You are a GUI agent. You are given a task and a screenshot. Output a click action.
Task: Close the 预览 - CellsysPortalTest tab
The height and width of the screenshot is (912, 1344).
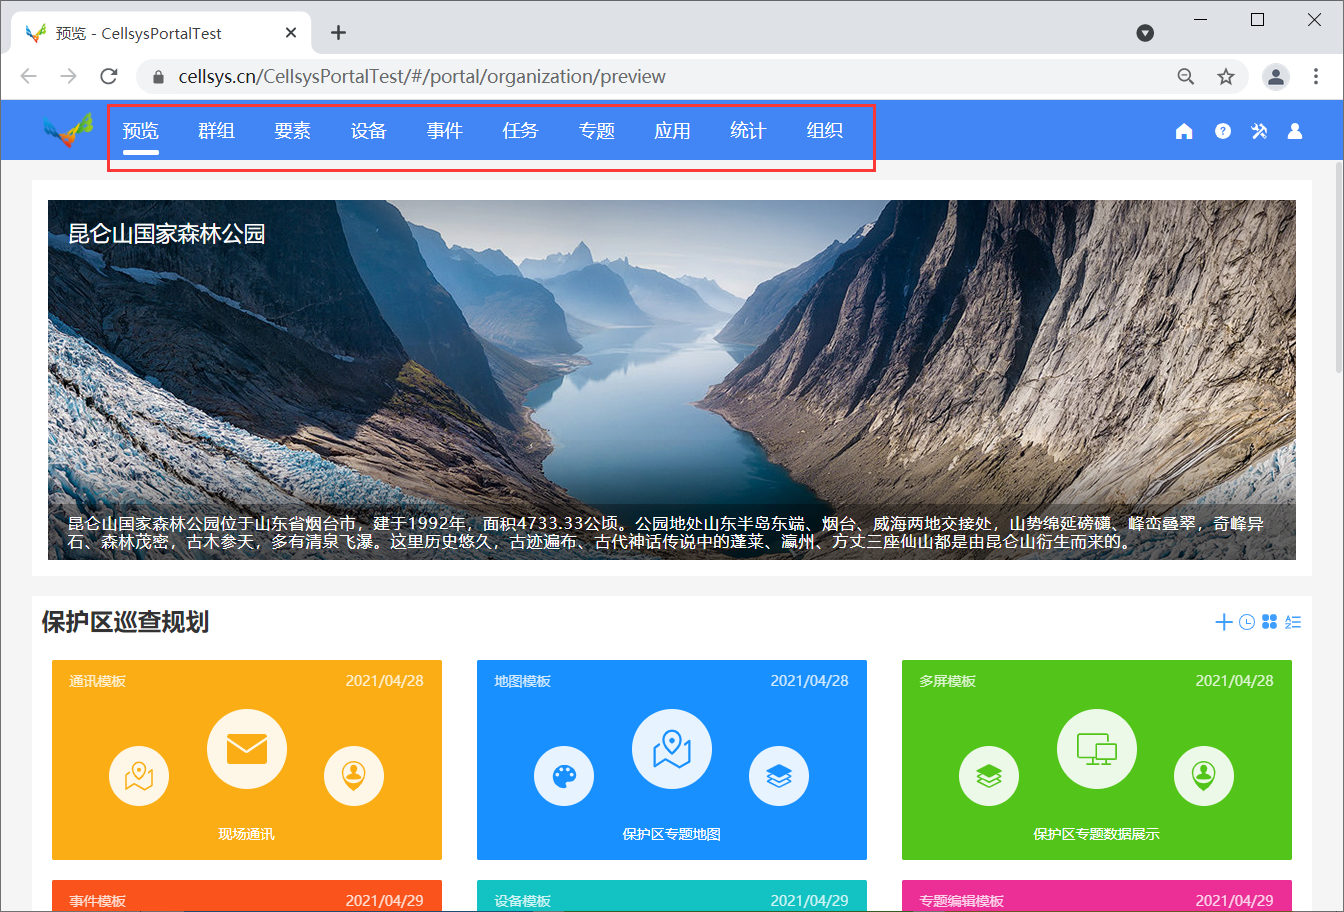click(291, 33)
